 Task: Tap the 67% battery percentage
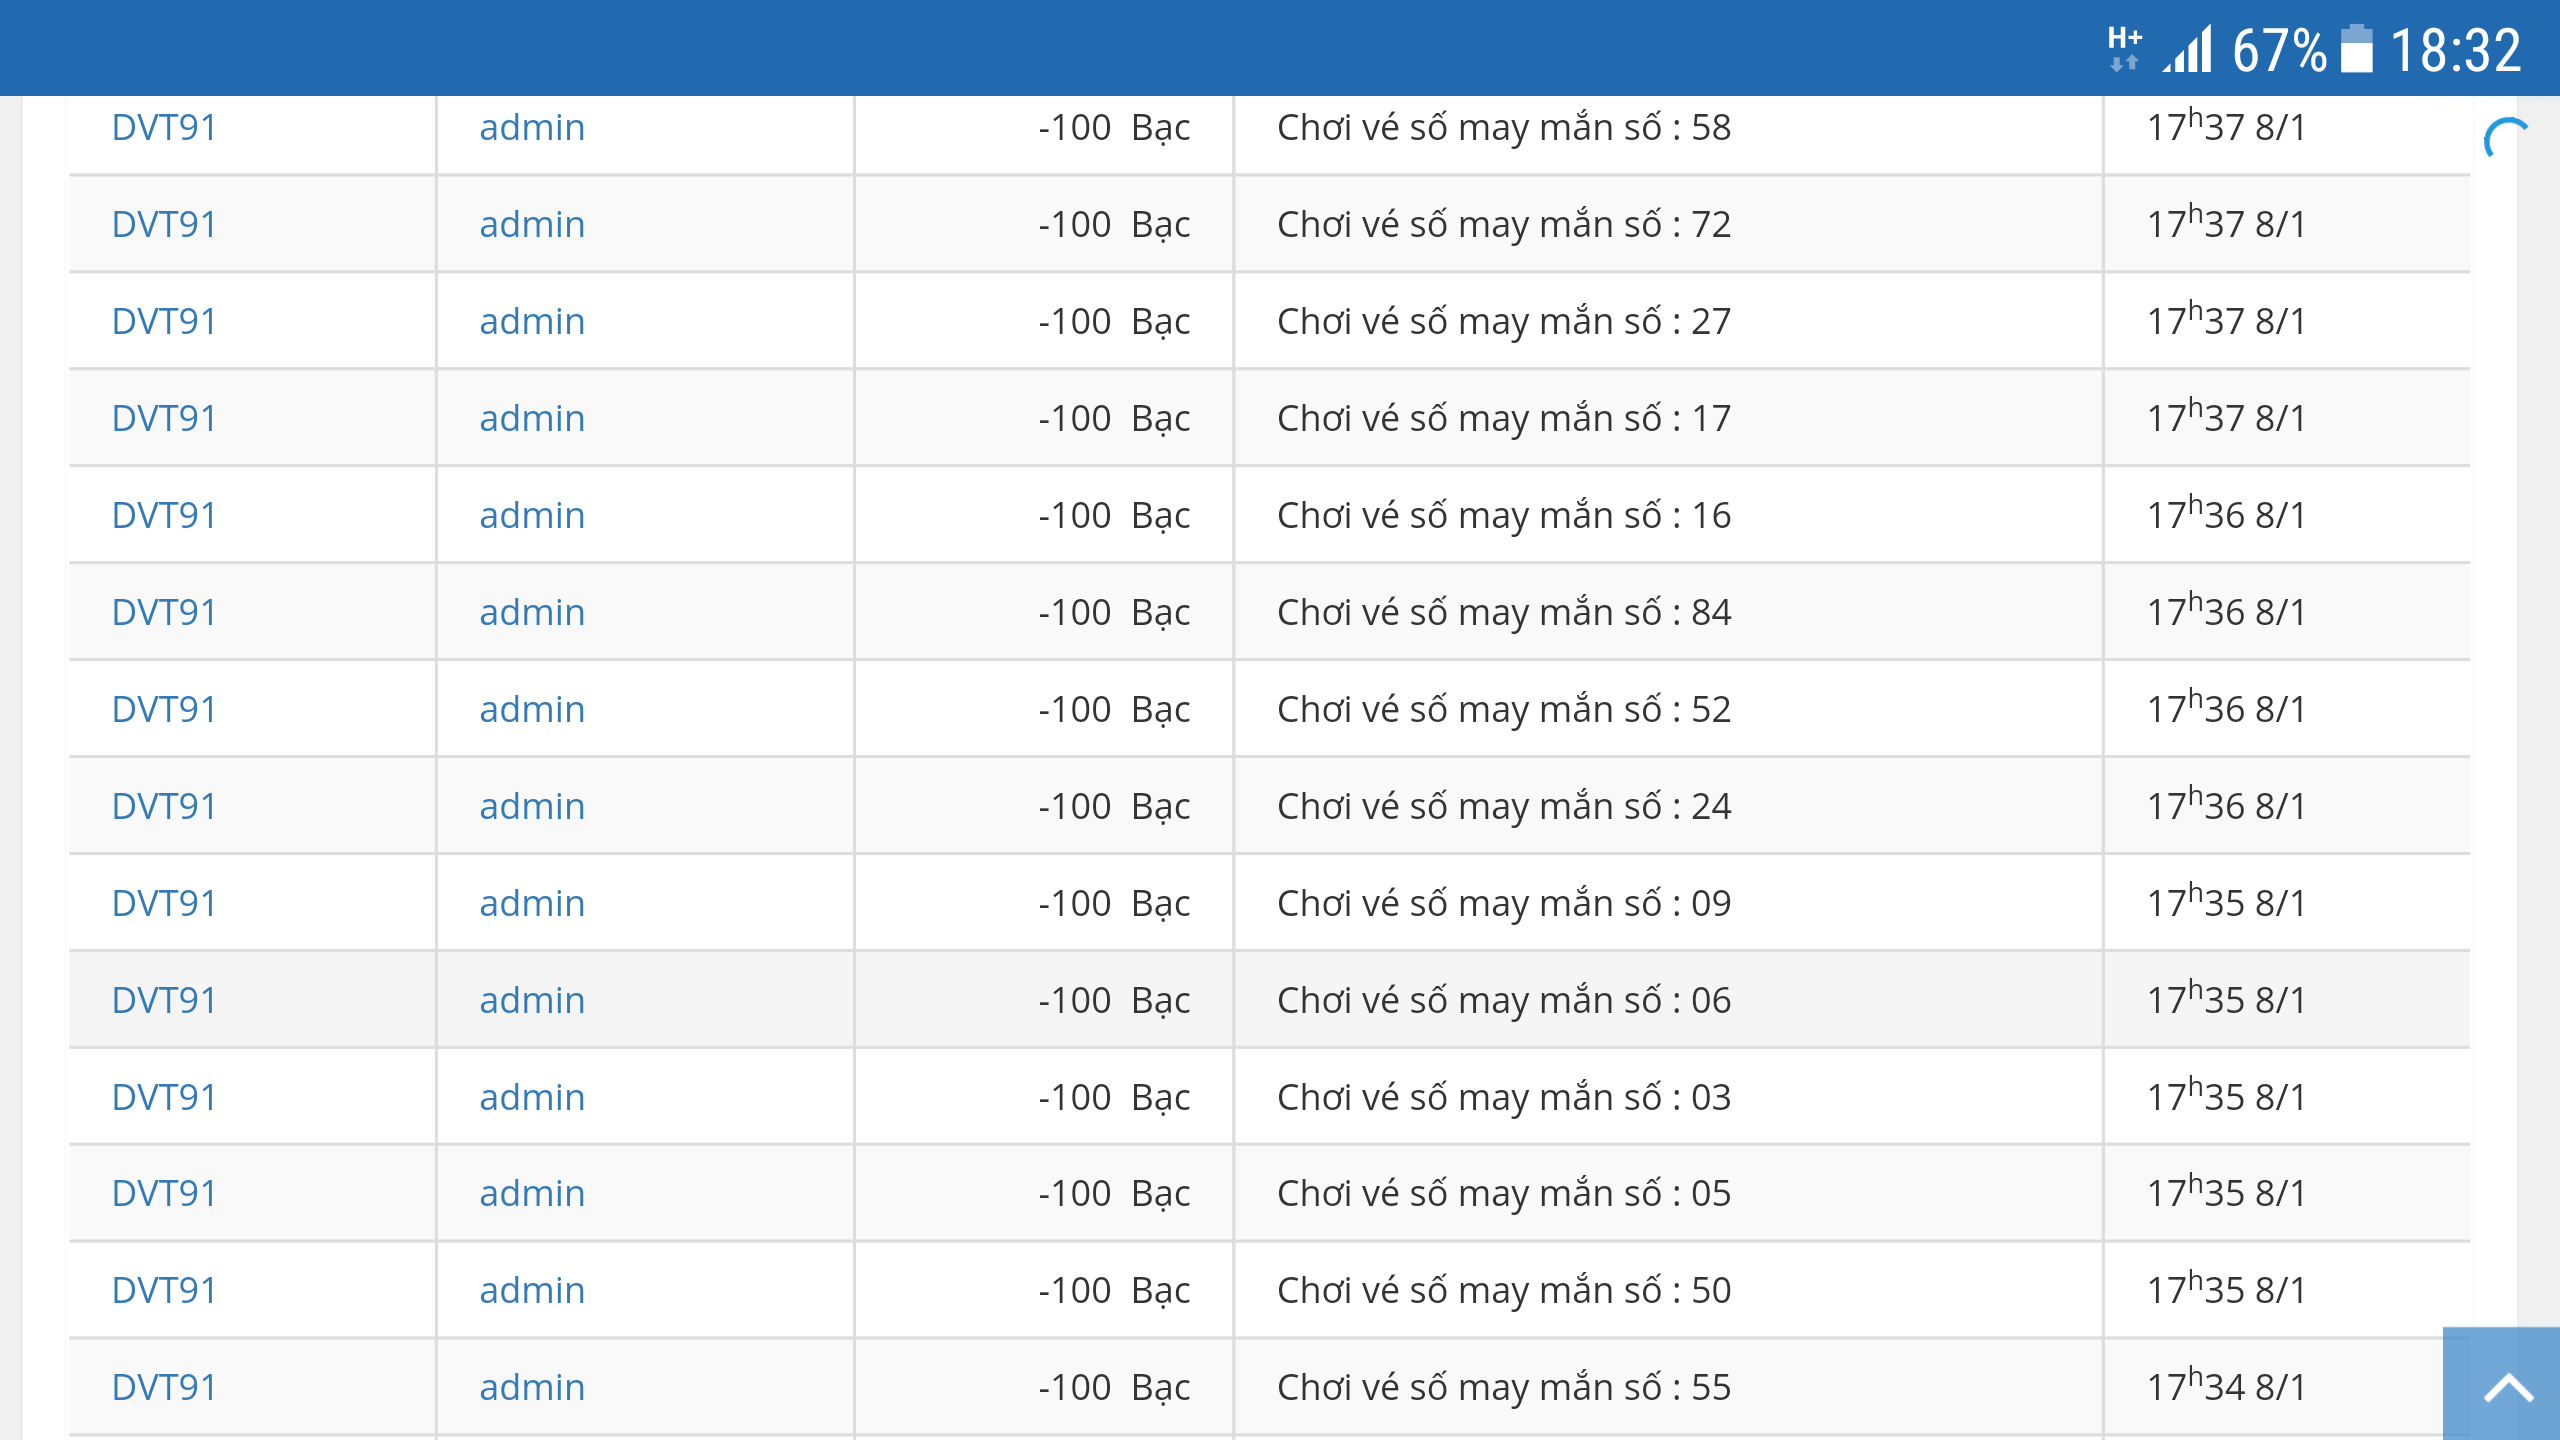click(x=2279, y=50)
